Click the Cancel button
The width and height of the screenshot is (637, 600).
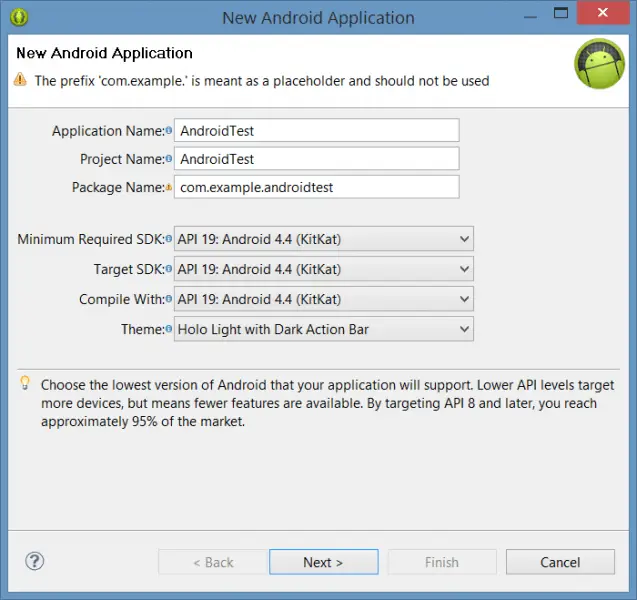click(560, 562)
